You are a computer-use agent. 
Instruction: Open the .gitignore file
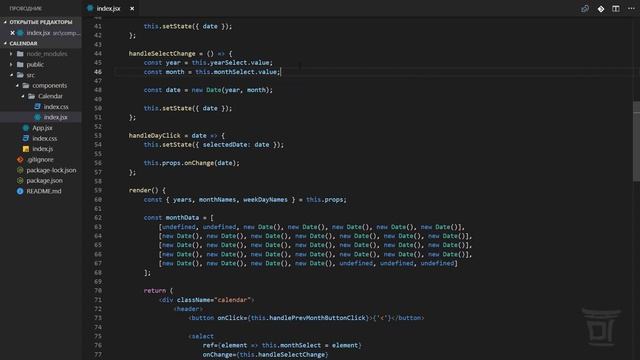(40, 160)
